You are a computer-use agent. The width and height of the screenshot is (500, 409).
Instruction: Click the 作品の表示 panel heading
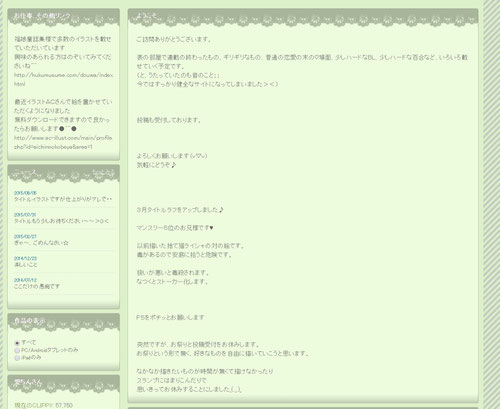pos(30,321)
